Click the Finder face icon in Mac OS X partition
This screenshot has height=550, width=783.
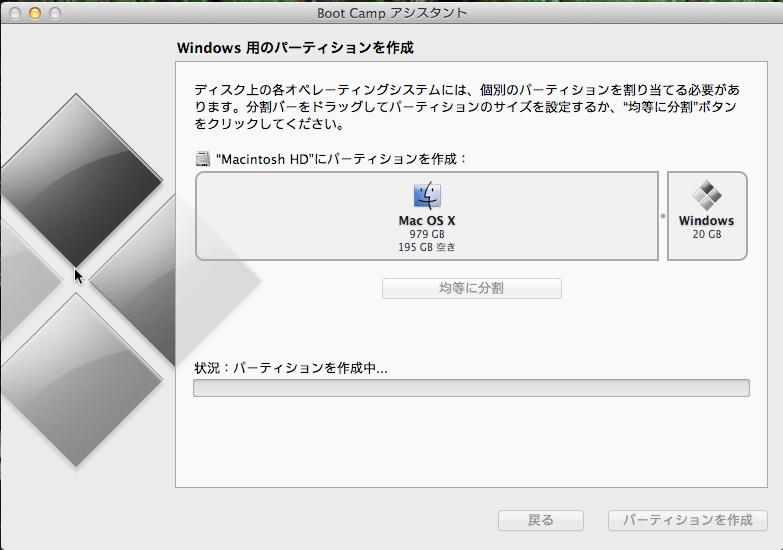[427, 195]
